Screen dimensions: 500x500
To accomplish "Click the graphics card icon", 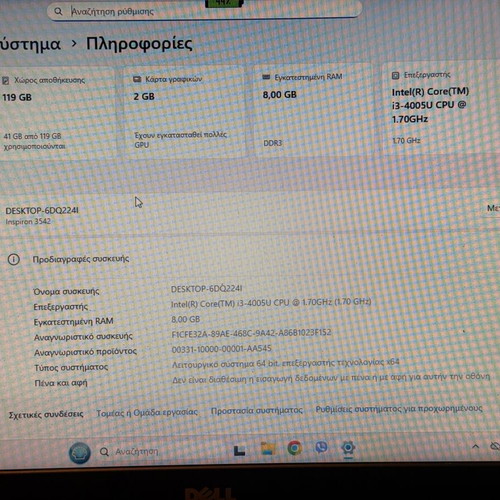I will pyautogui.click(x=137, y=79).
